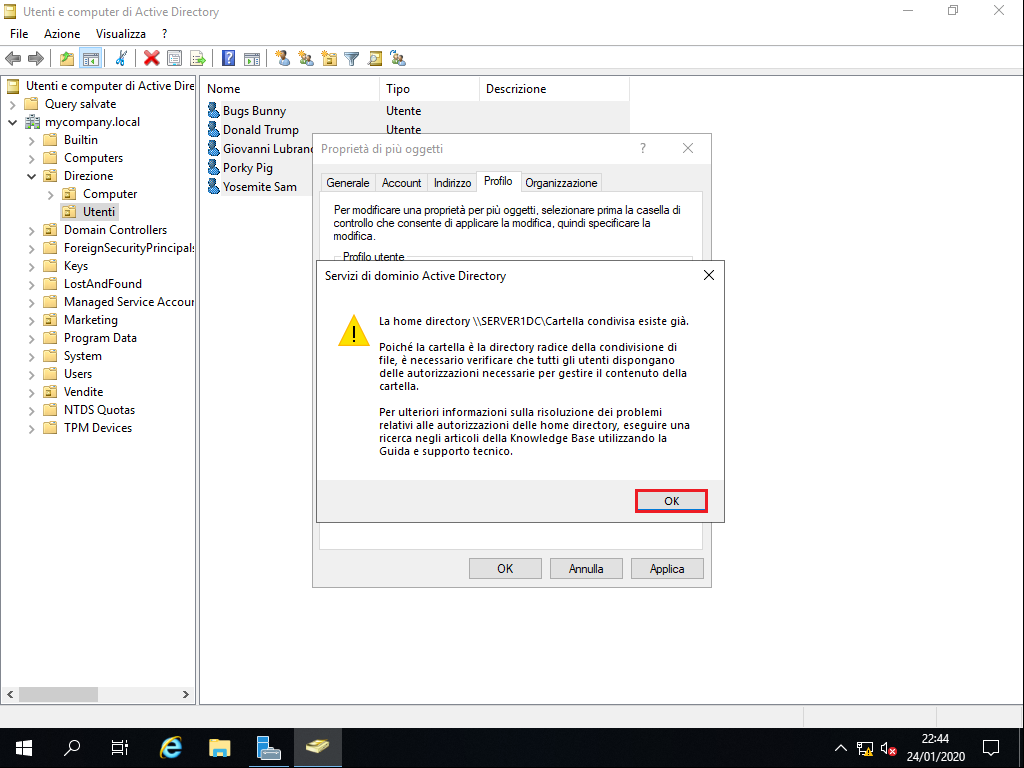Switch to the Organizzazione tab
This screenshot has height=768, width=1024.
coord(561,183)
